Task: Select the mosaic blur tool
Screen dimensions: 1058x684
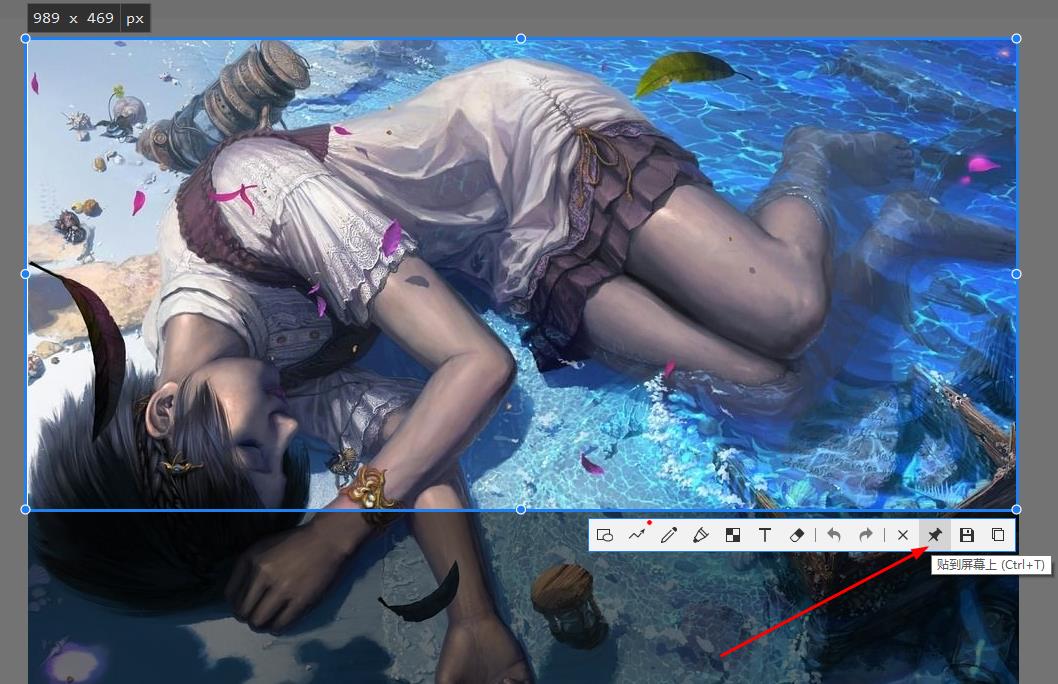Action: pos(732,535)
